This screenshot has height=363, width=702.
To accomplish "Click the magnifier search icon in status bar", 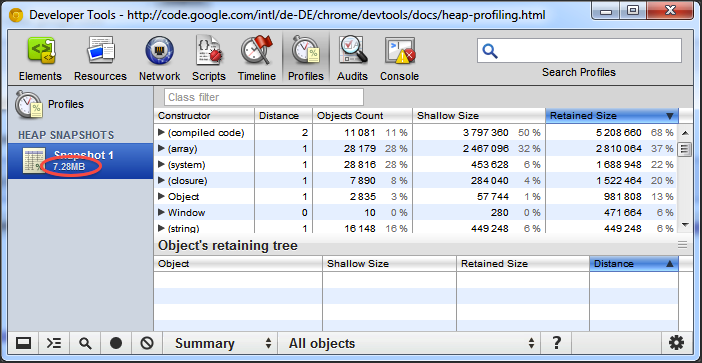I will point(85,343).
